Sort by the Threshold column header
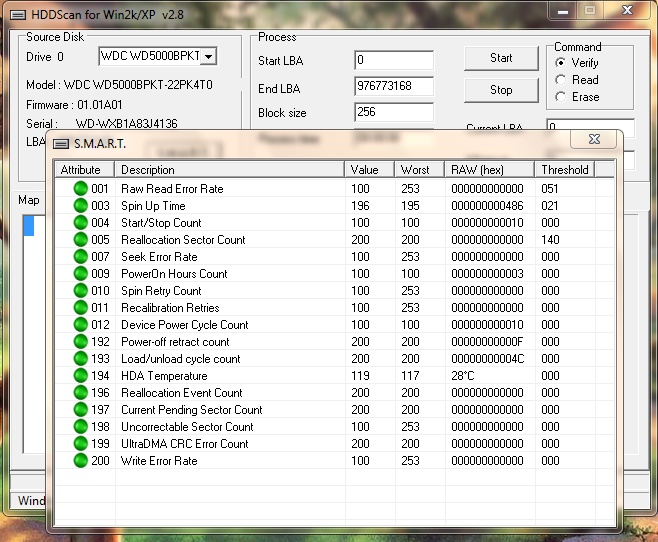Image resolution: width=658 pixels, height=542 pixels. click(565, 169)
